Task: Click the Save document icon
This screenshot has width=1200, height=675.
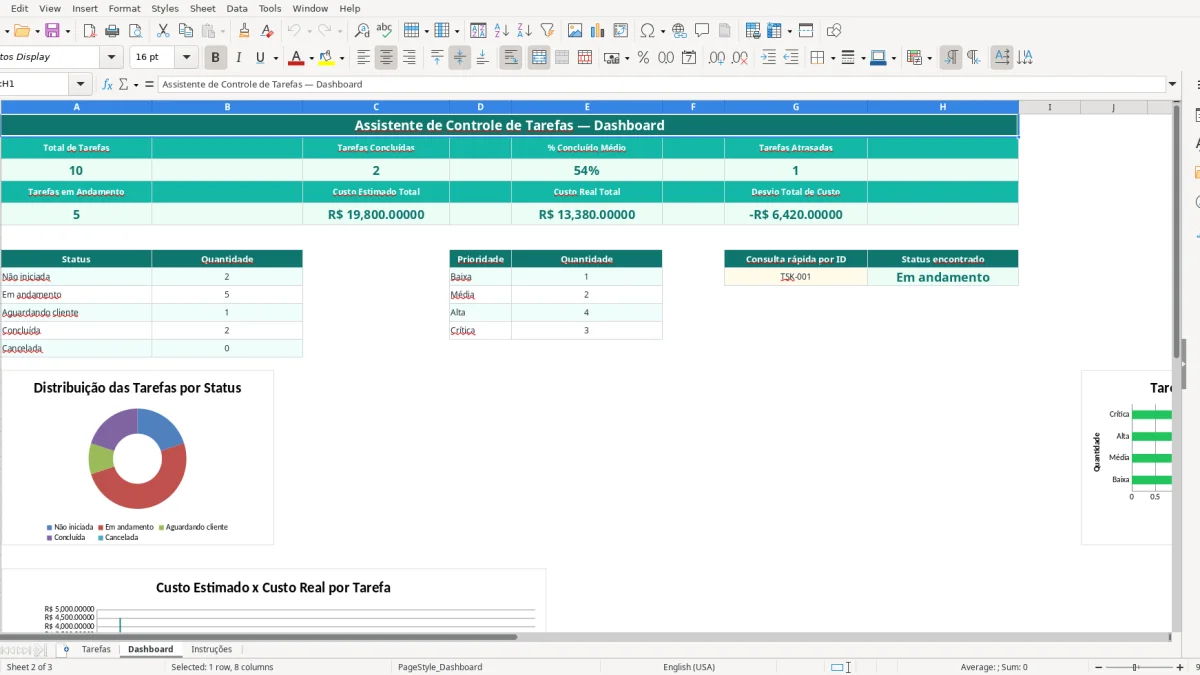Action: pyautogui.click(x=52, y=31)
